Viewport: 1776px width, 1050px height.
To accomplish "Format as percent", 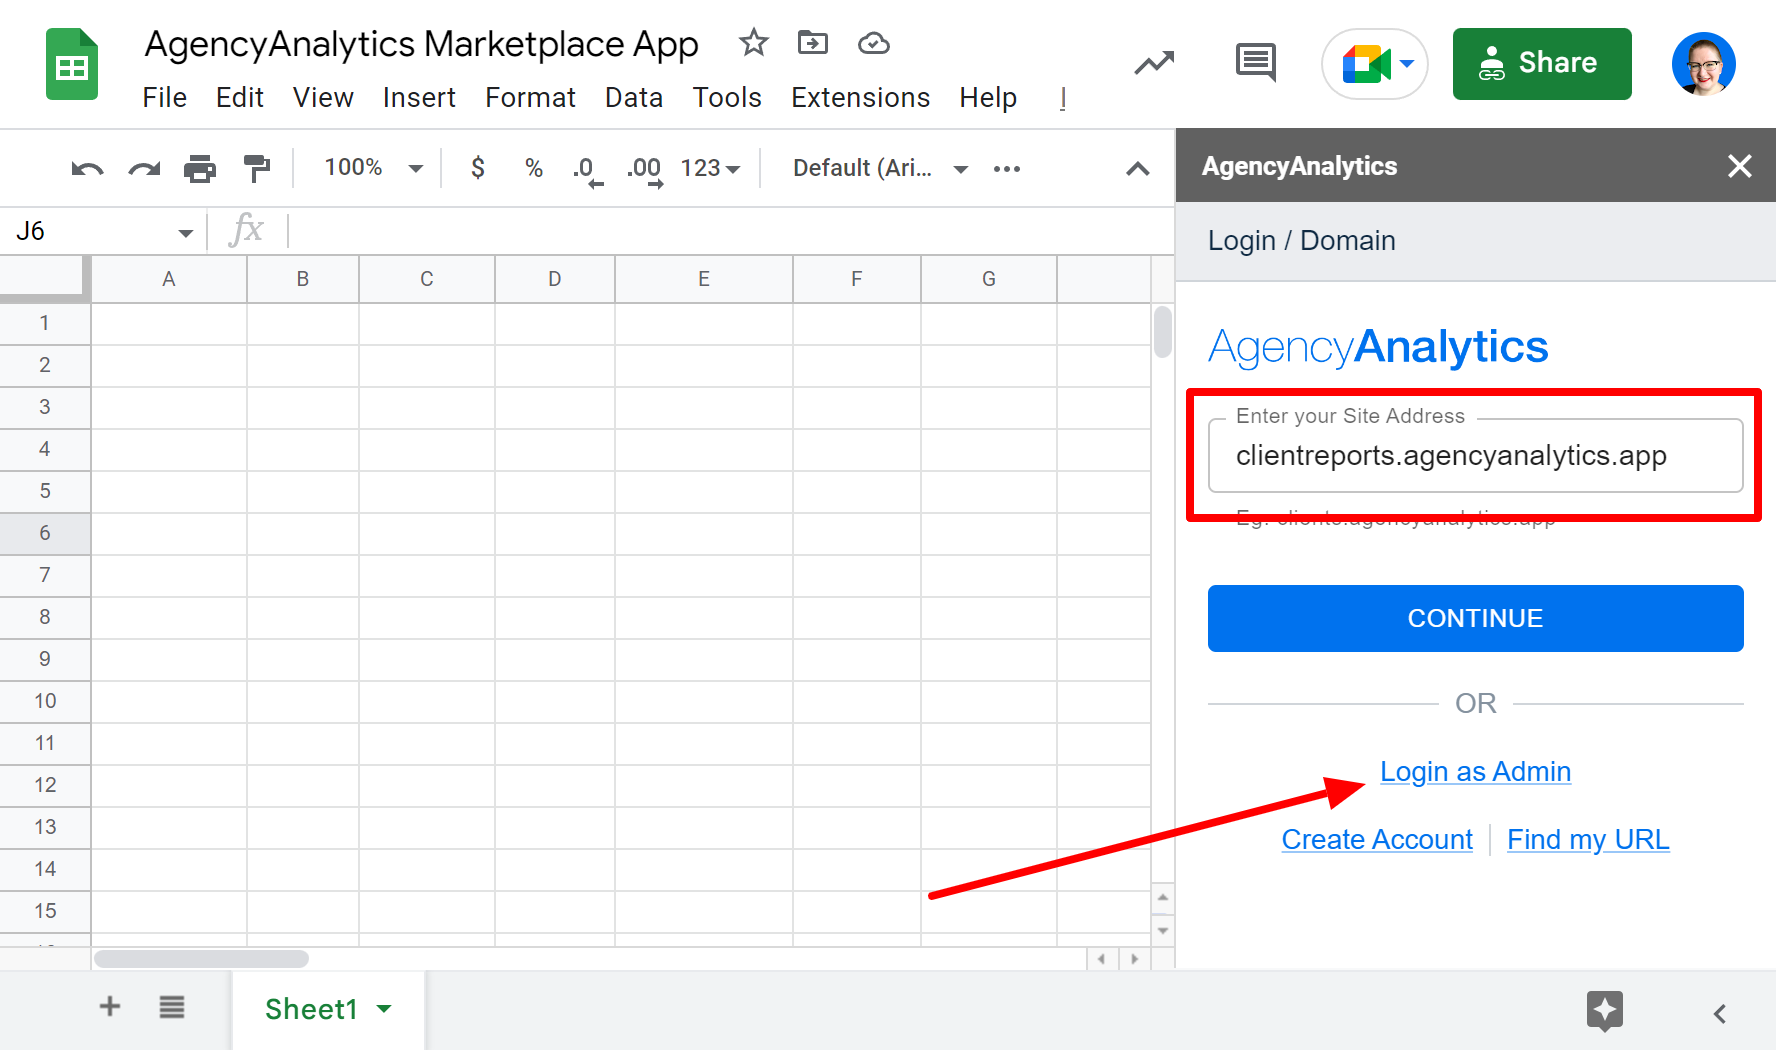I will coord(534,168).
